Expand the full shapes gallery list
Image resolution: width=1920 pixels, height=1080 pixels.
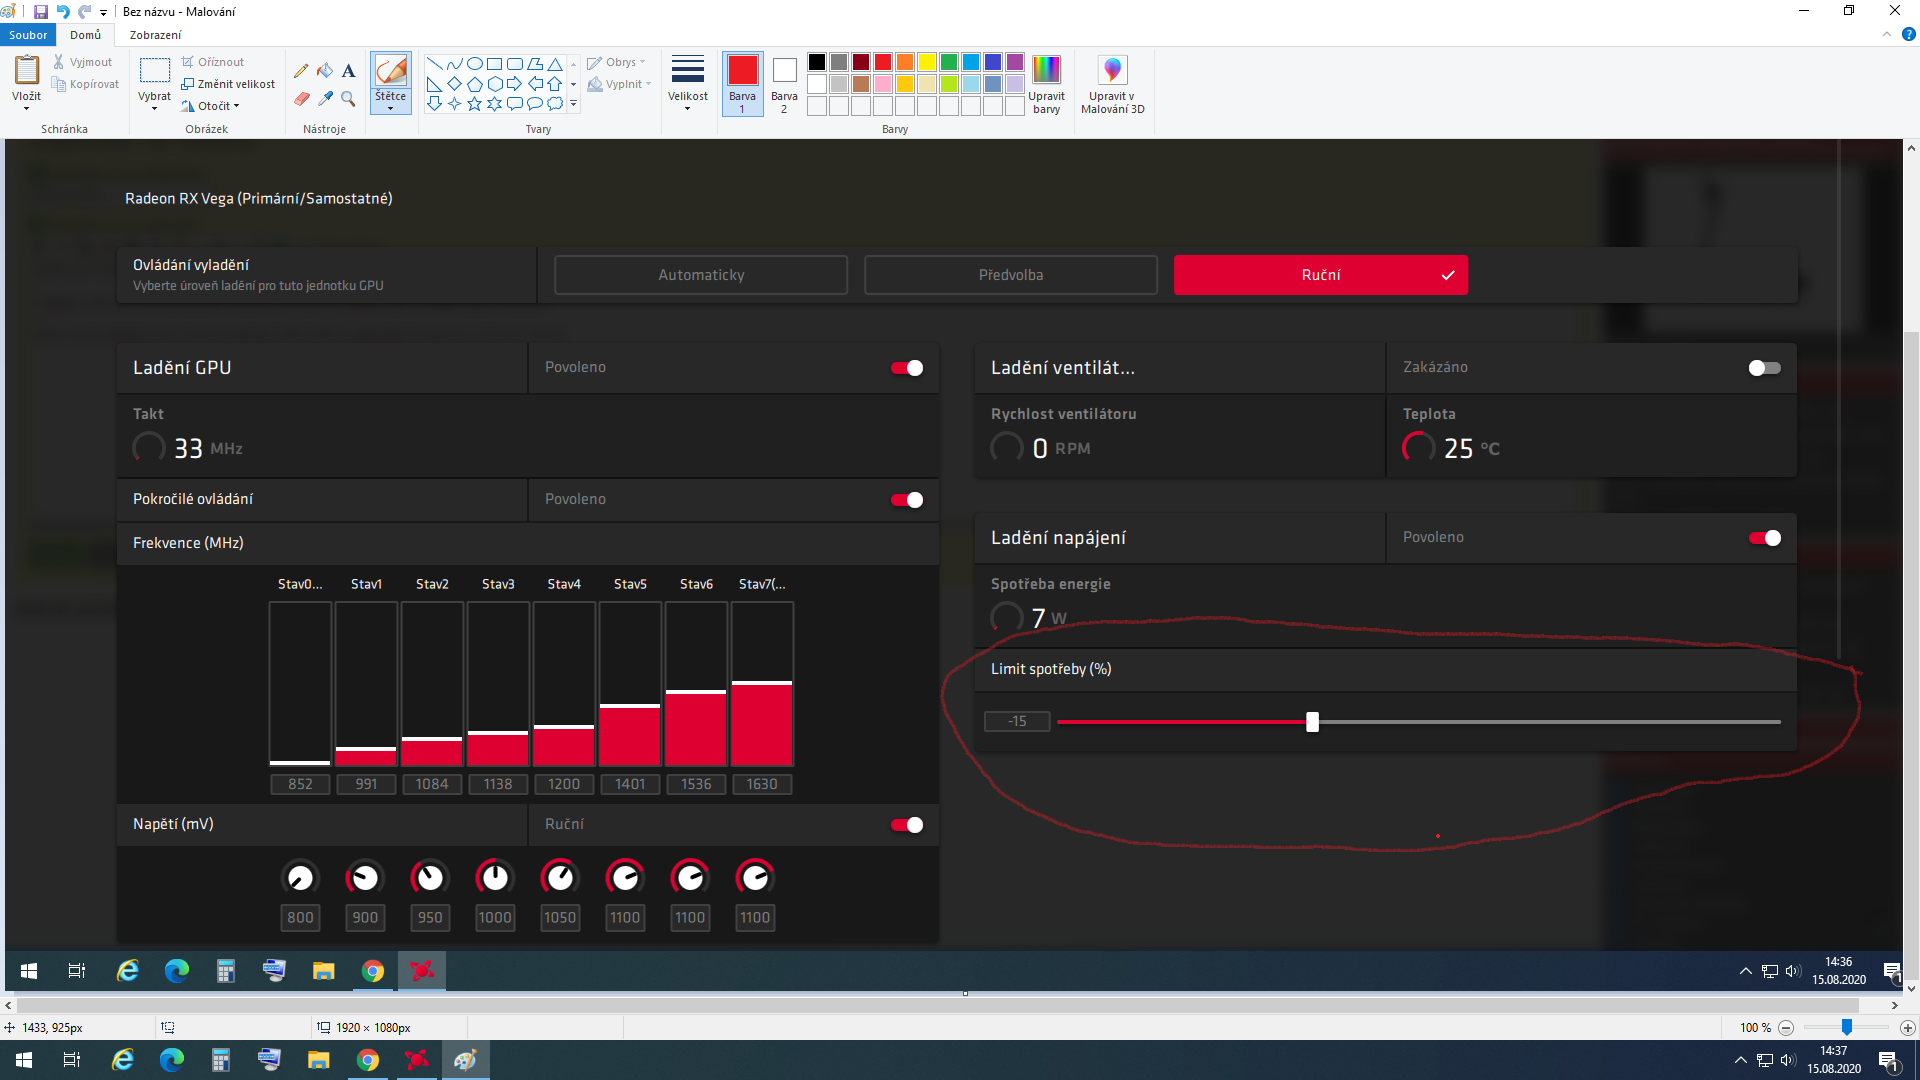(574, 103)
